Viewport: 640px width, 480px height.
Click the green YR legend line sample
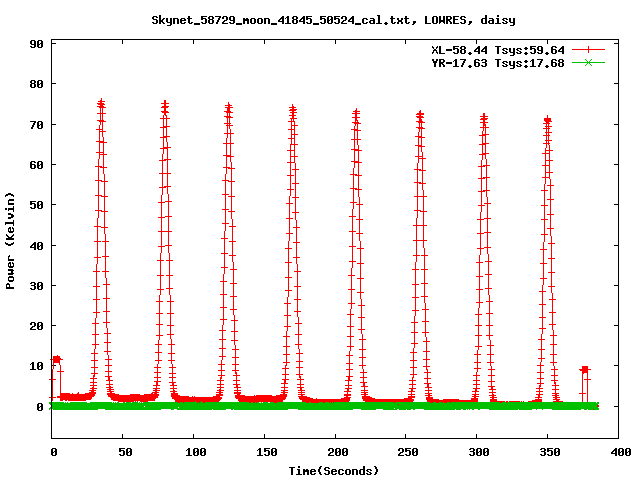[x=588, y=63]
